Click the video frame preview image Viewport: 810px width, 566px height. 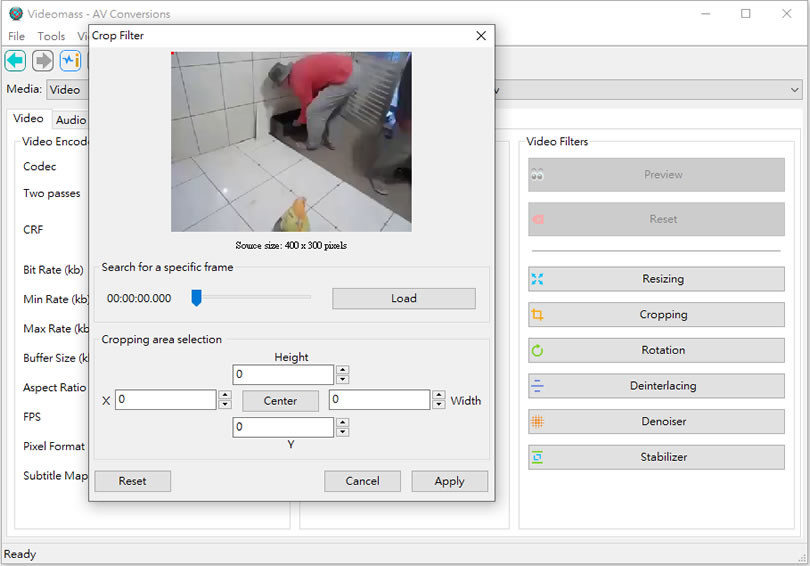(291, 142)
